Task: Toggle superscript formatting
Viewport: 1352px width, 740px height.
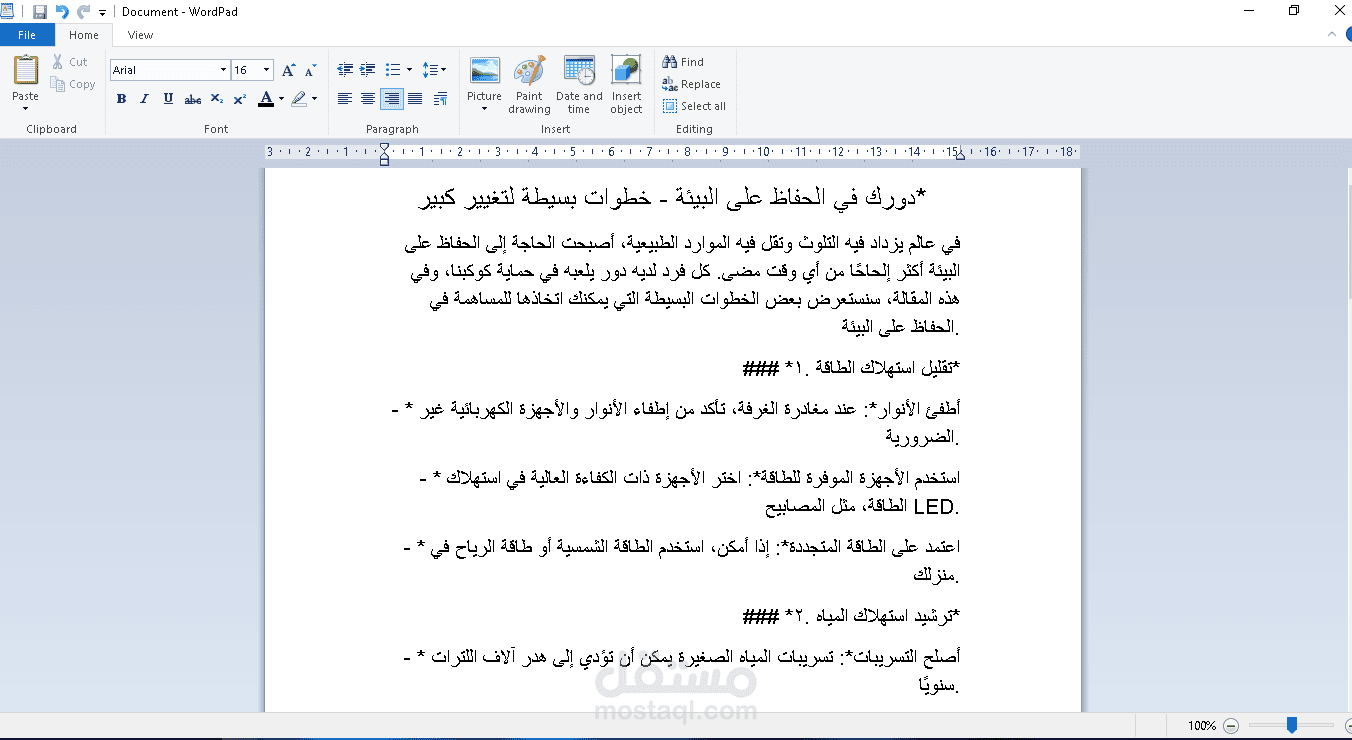Action: pyautogui.click(x=240, y=99)
